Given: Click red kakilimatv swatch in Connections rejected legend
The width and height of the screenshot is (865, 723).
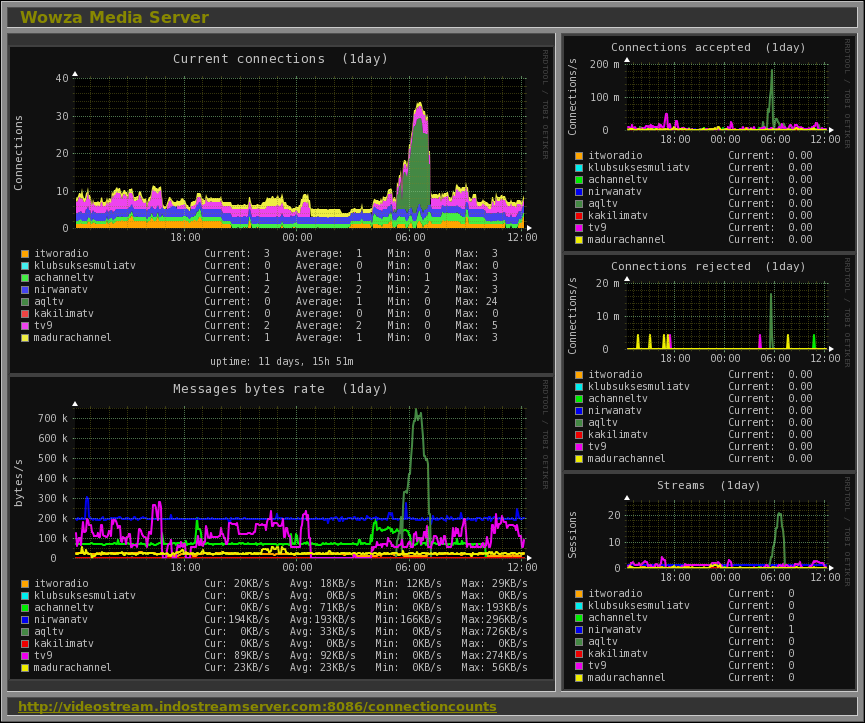Looking at the screenshot, I should (x=579, y=434).
